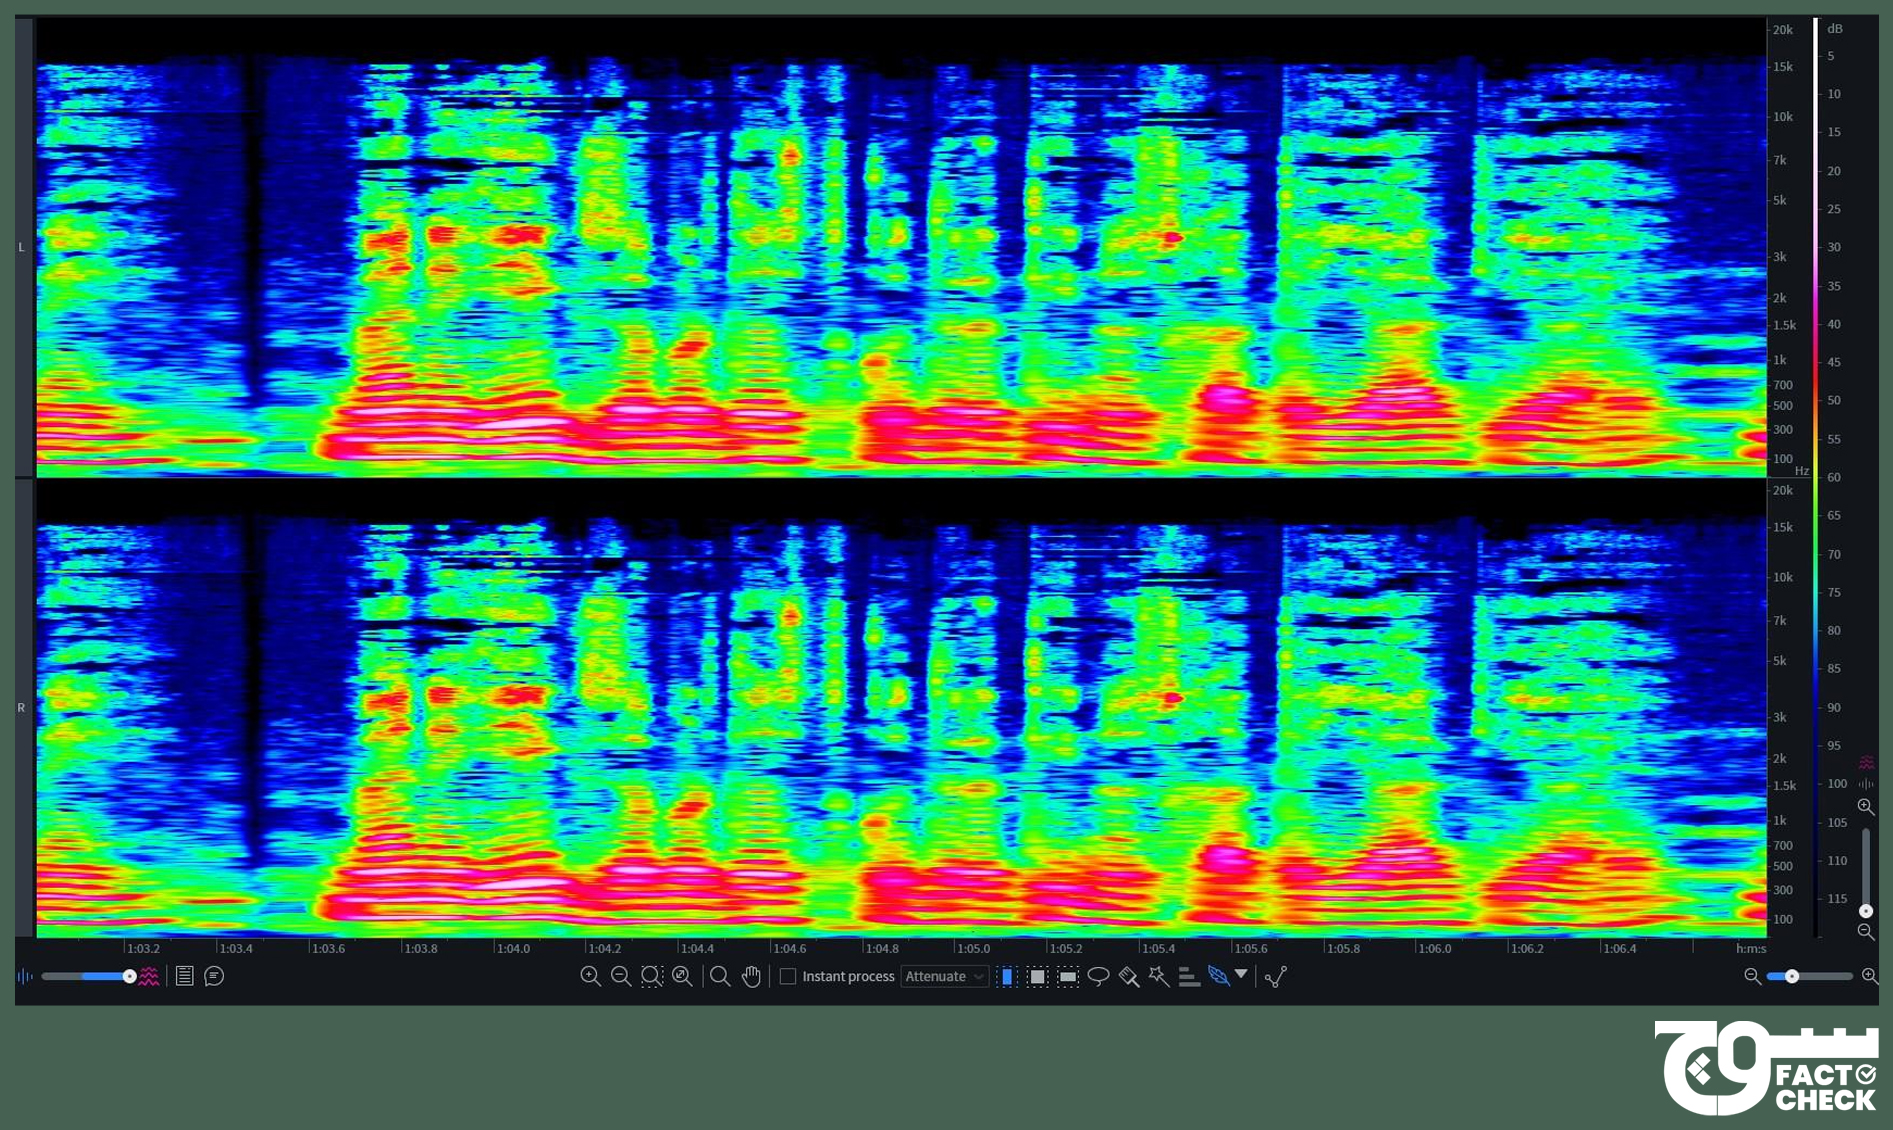Image resolution: width=1893 pixels, height=1130 pixels.
Task: Select the Lasso selection tool
Action: point(1098,976)
